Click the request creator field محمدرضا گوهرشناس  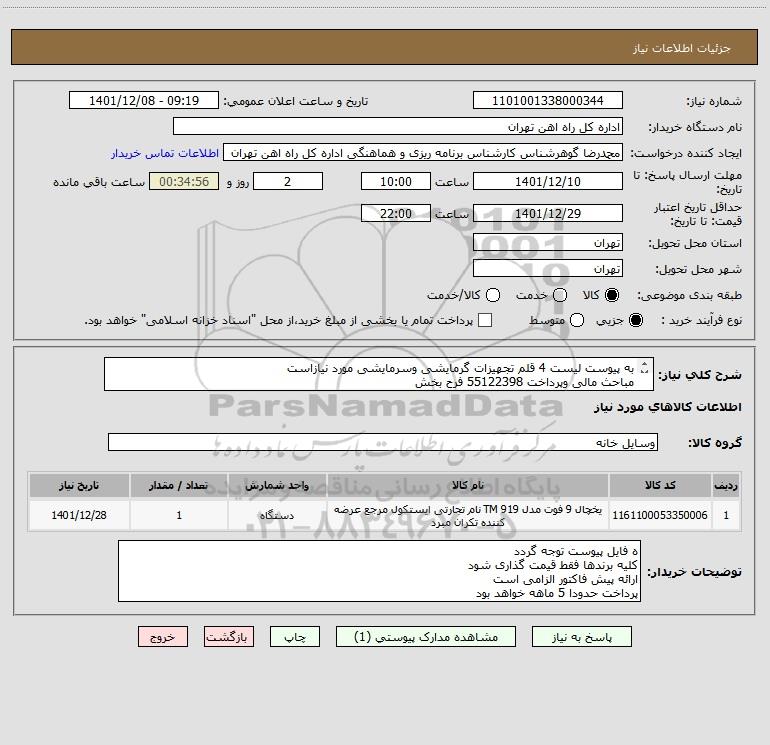423,153
